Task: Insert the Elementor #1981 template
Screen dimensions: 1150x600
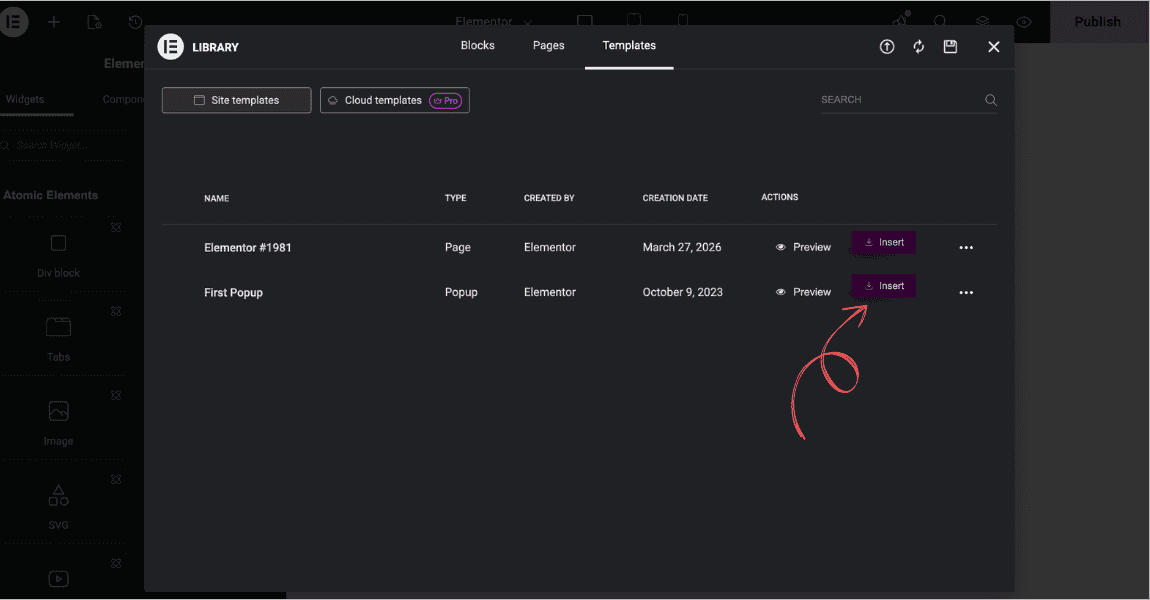Action: click(x=884, y=242)
